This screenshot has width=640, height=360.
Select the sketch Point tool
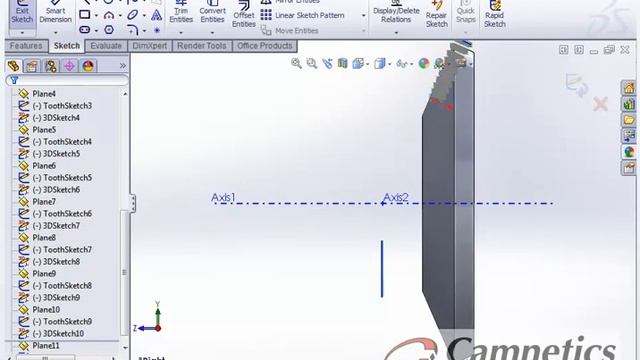[157, 30]
